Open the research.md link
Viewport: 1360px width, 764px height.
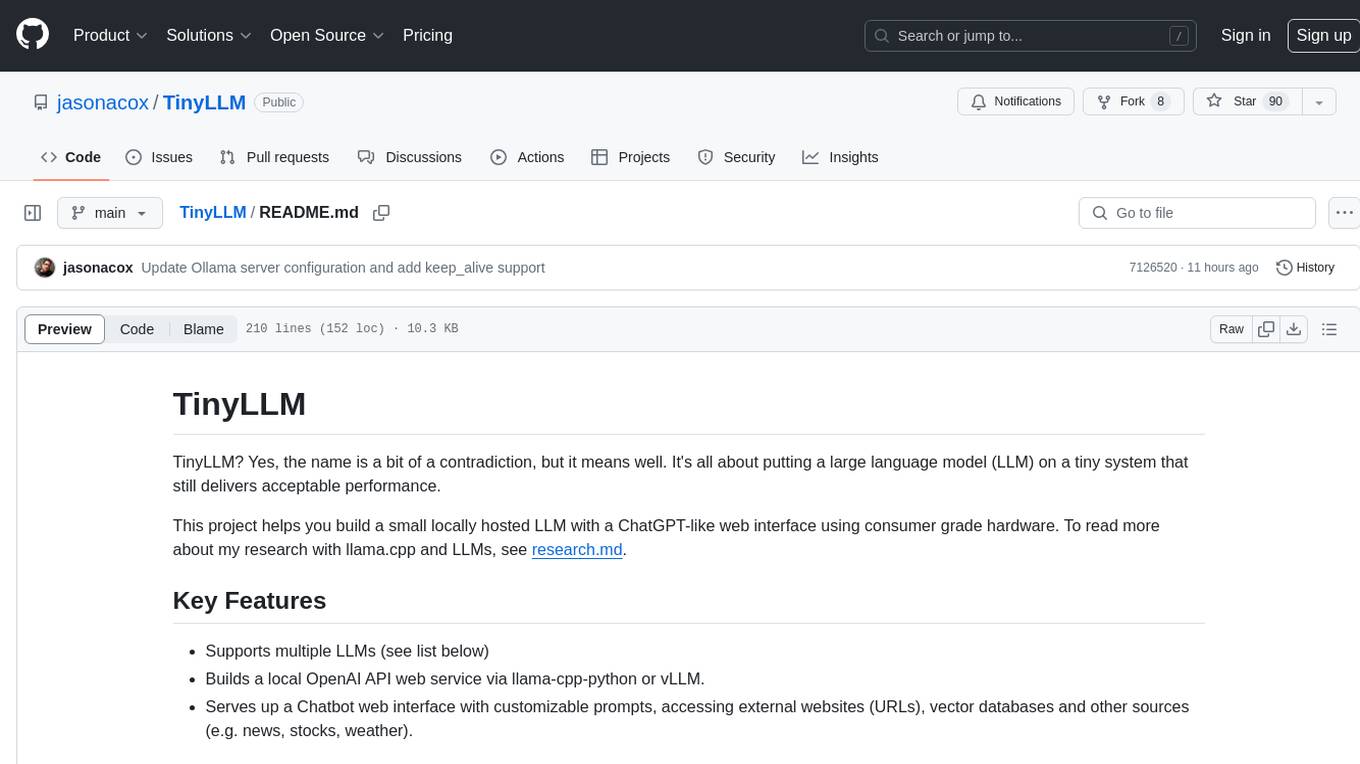(x=578, y=549)
